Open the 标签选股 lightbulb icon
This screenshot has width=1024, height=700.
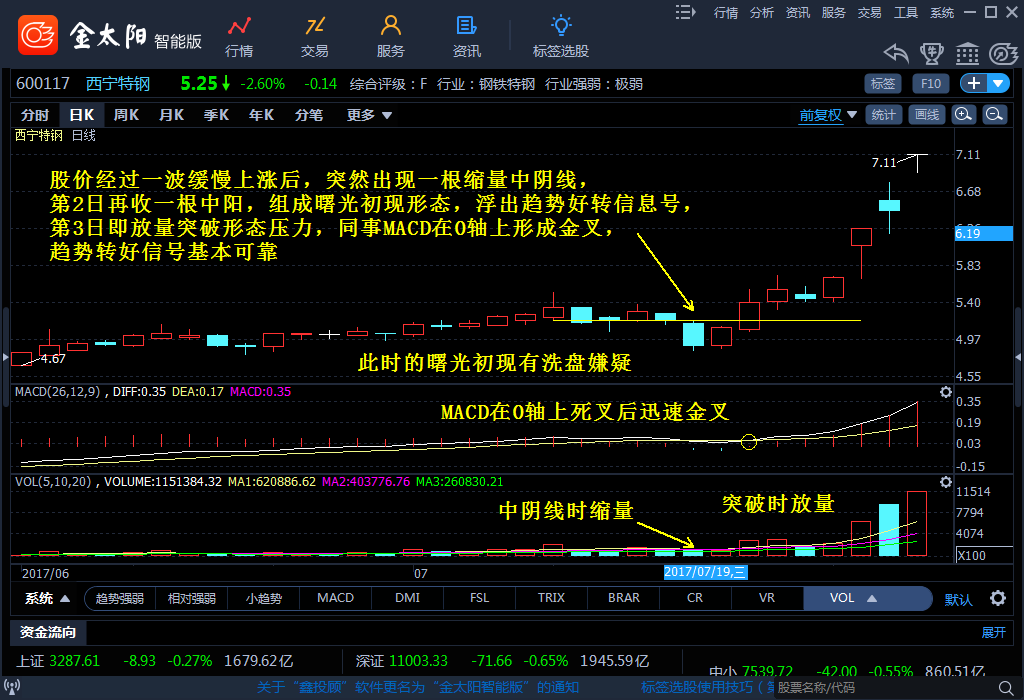pos(561,26)
